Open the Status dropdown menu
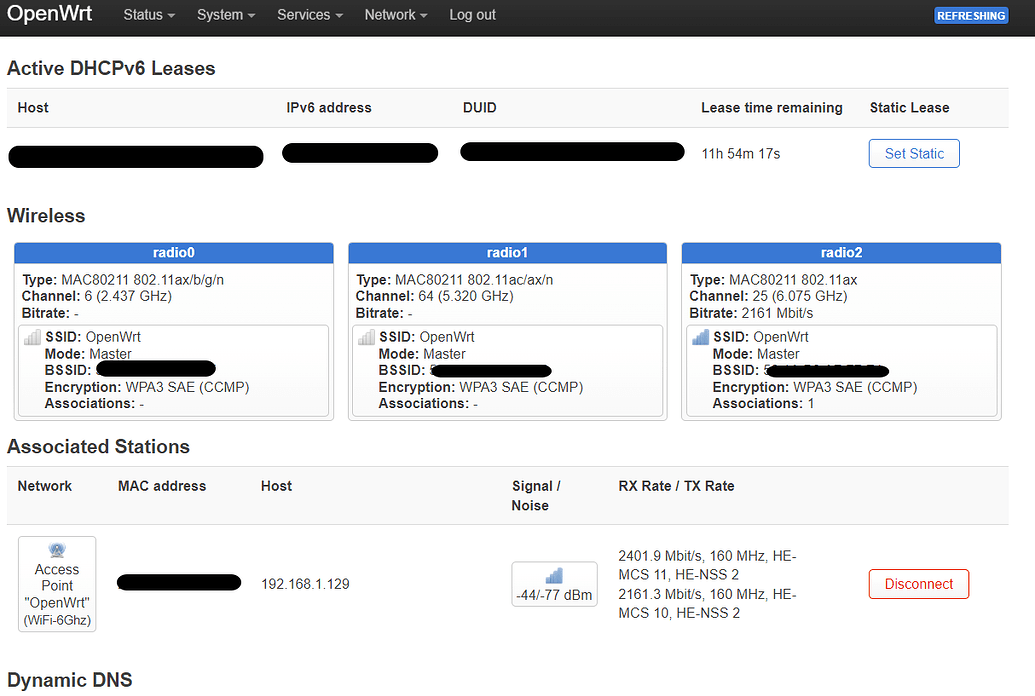1035x696 pixels. (144, 15)
